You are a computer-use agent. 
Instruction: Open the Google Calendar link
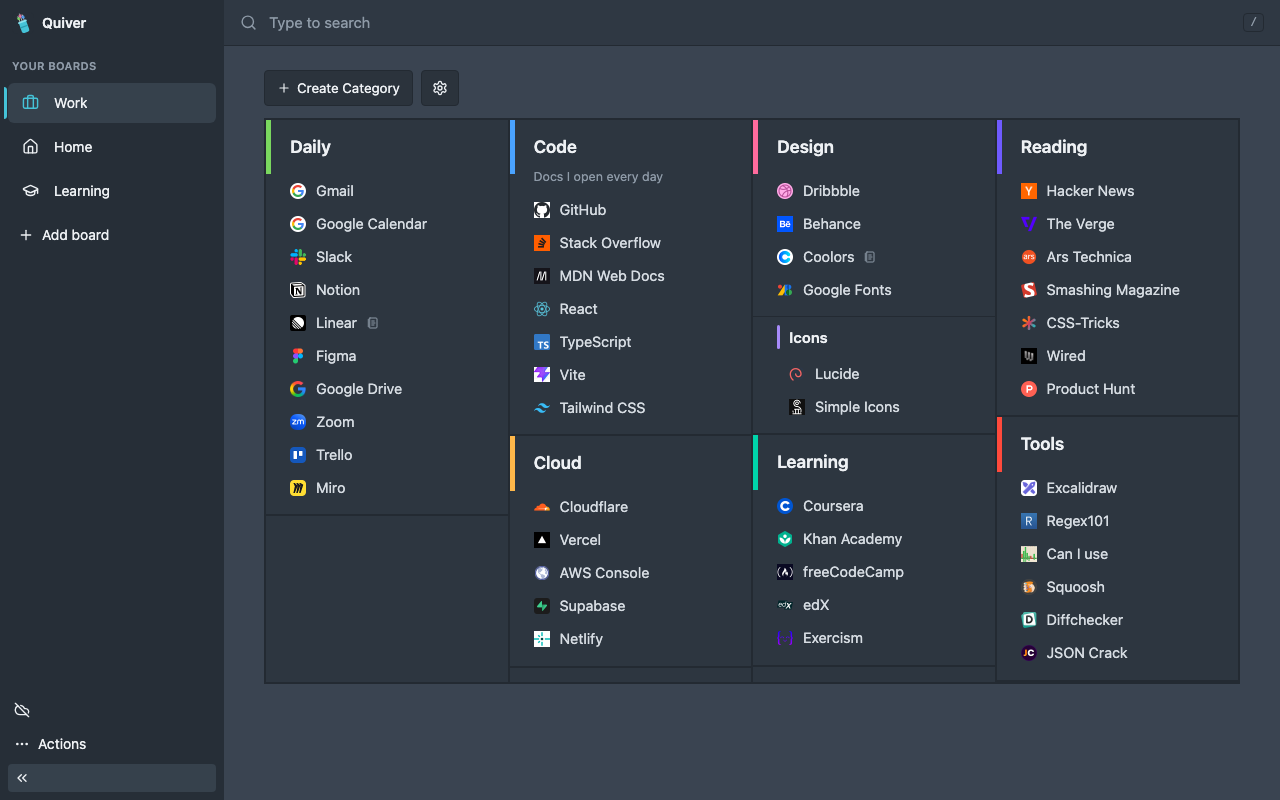coord(371,224)
